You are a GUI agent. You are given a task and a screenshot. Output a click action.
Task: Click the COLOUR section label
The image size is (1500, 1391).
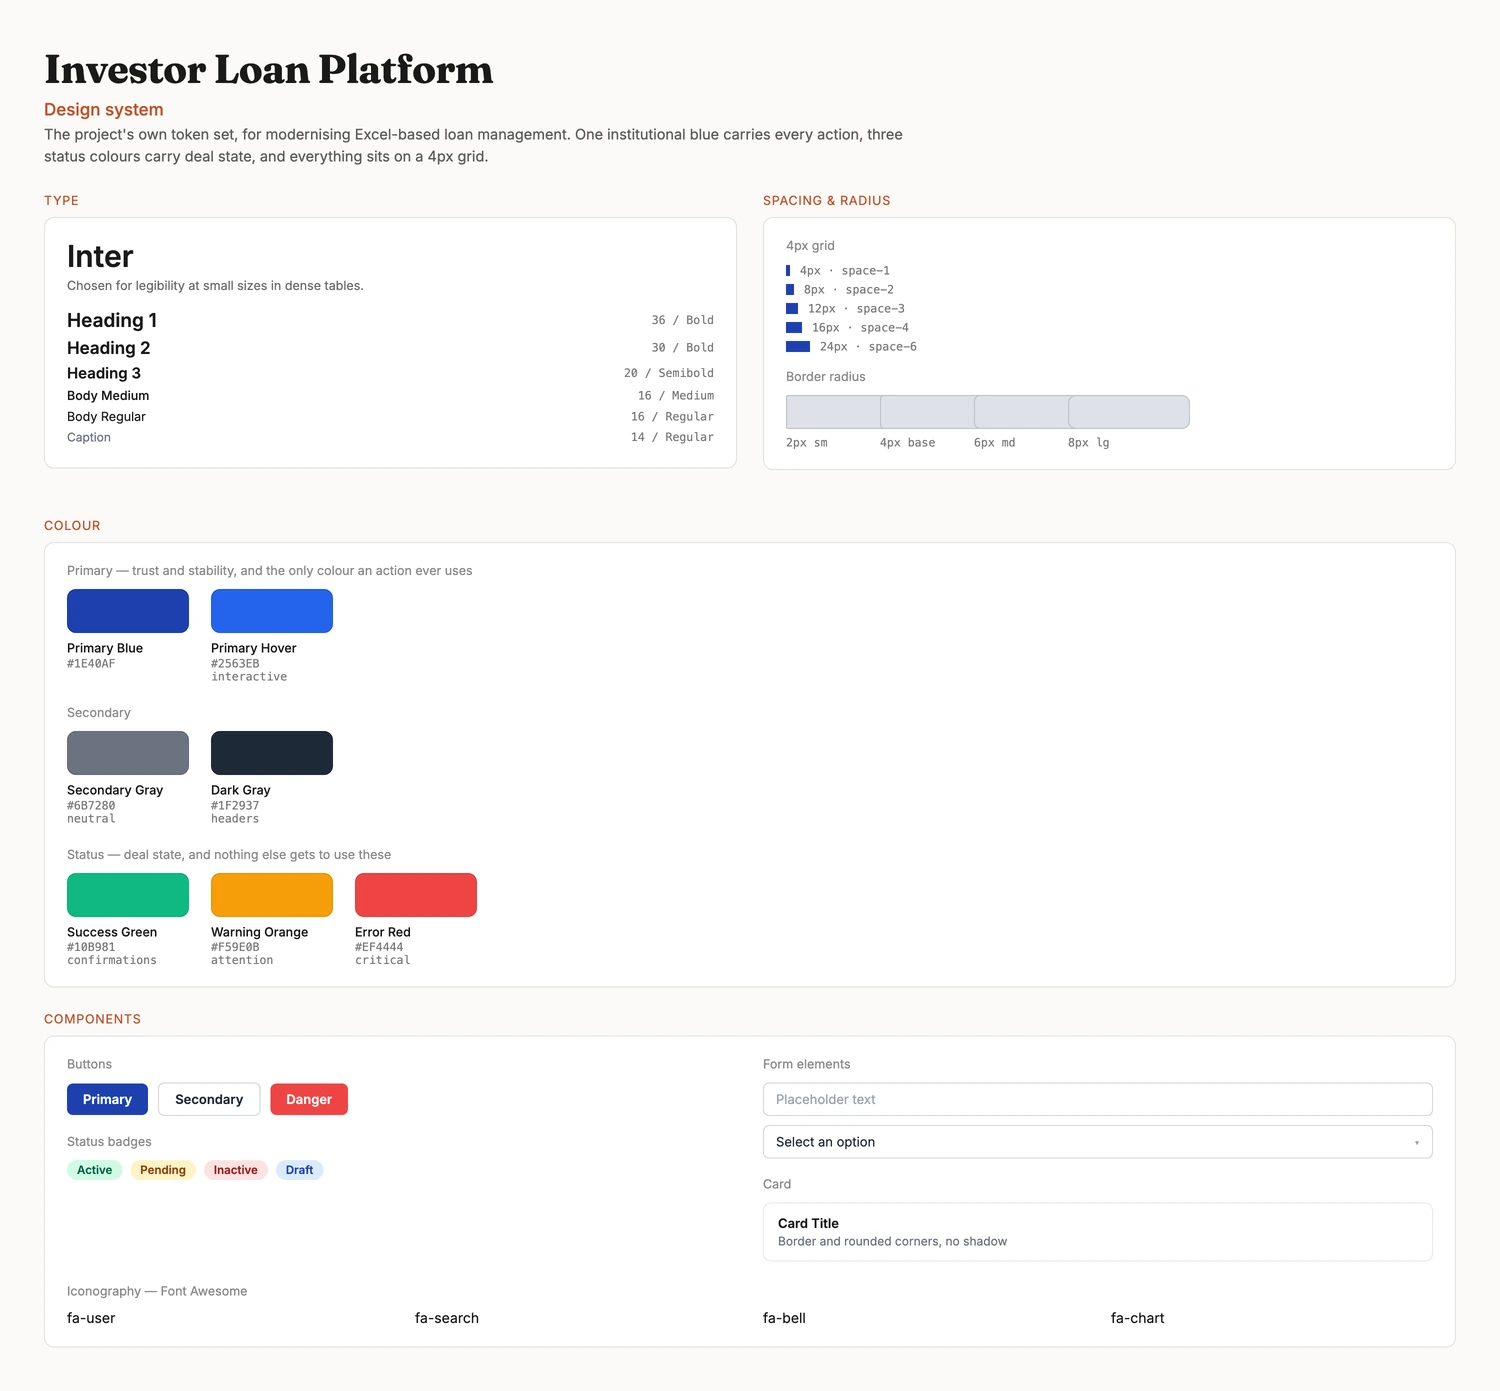point(72,526)
